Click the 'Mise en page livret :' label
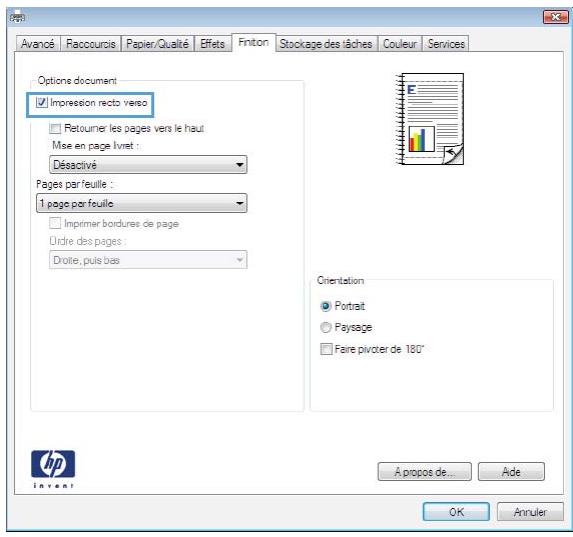573x537 pixels. (x=95, y=145)
